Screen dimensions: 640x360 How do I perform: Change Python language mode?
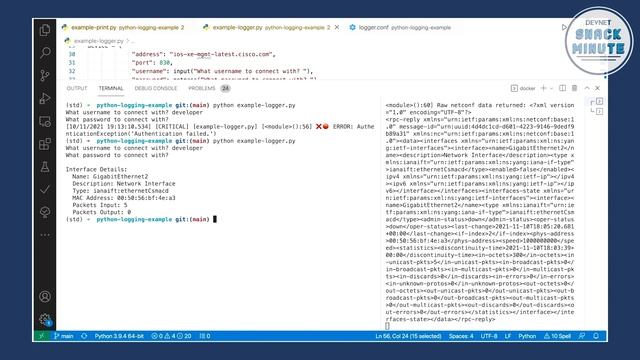[527, 336]
